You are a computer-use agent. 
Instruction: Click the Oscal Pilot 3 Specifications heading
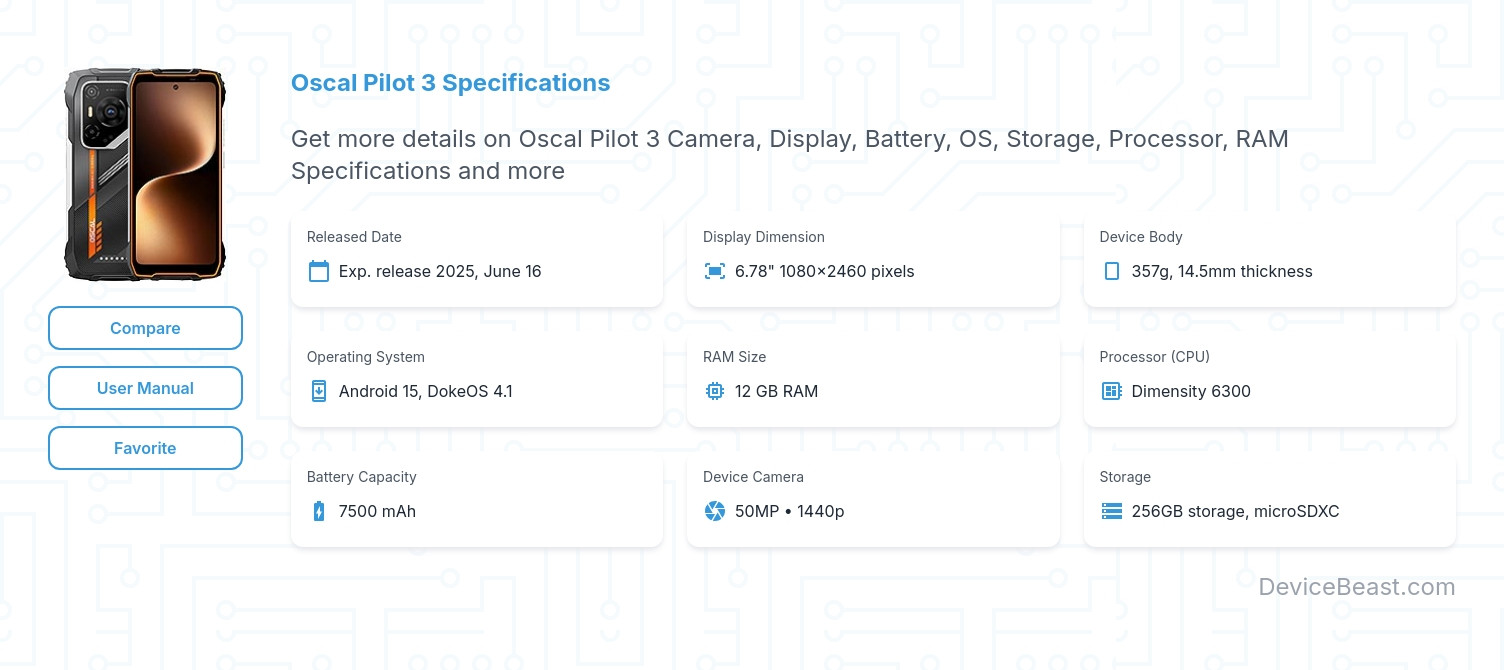(x=450, y=83)
